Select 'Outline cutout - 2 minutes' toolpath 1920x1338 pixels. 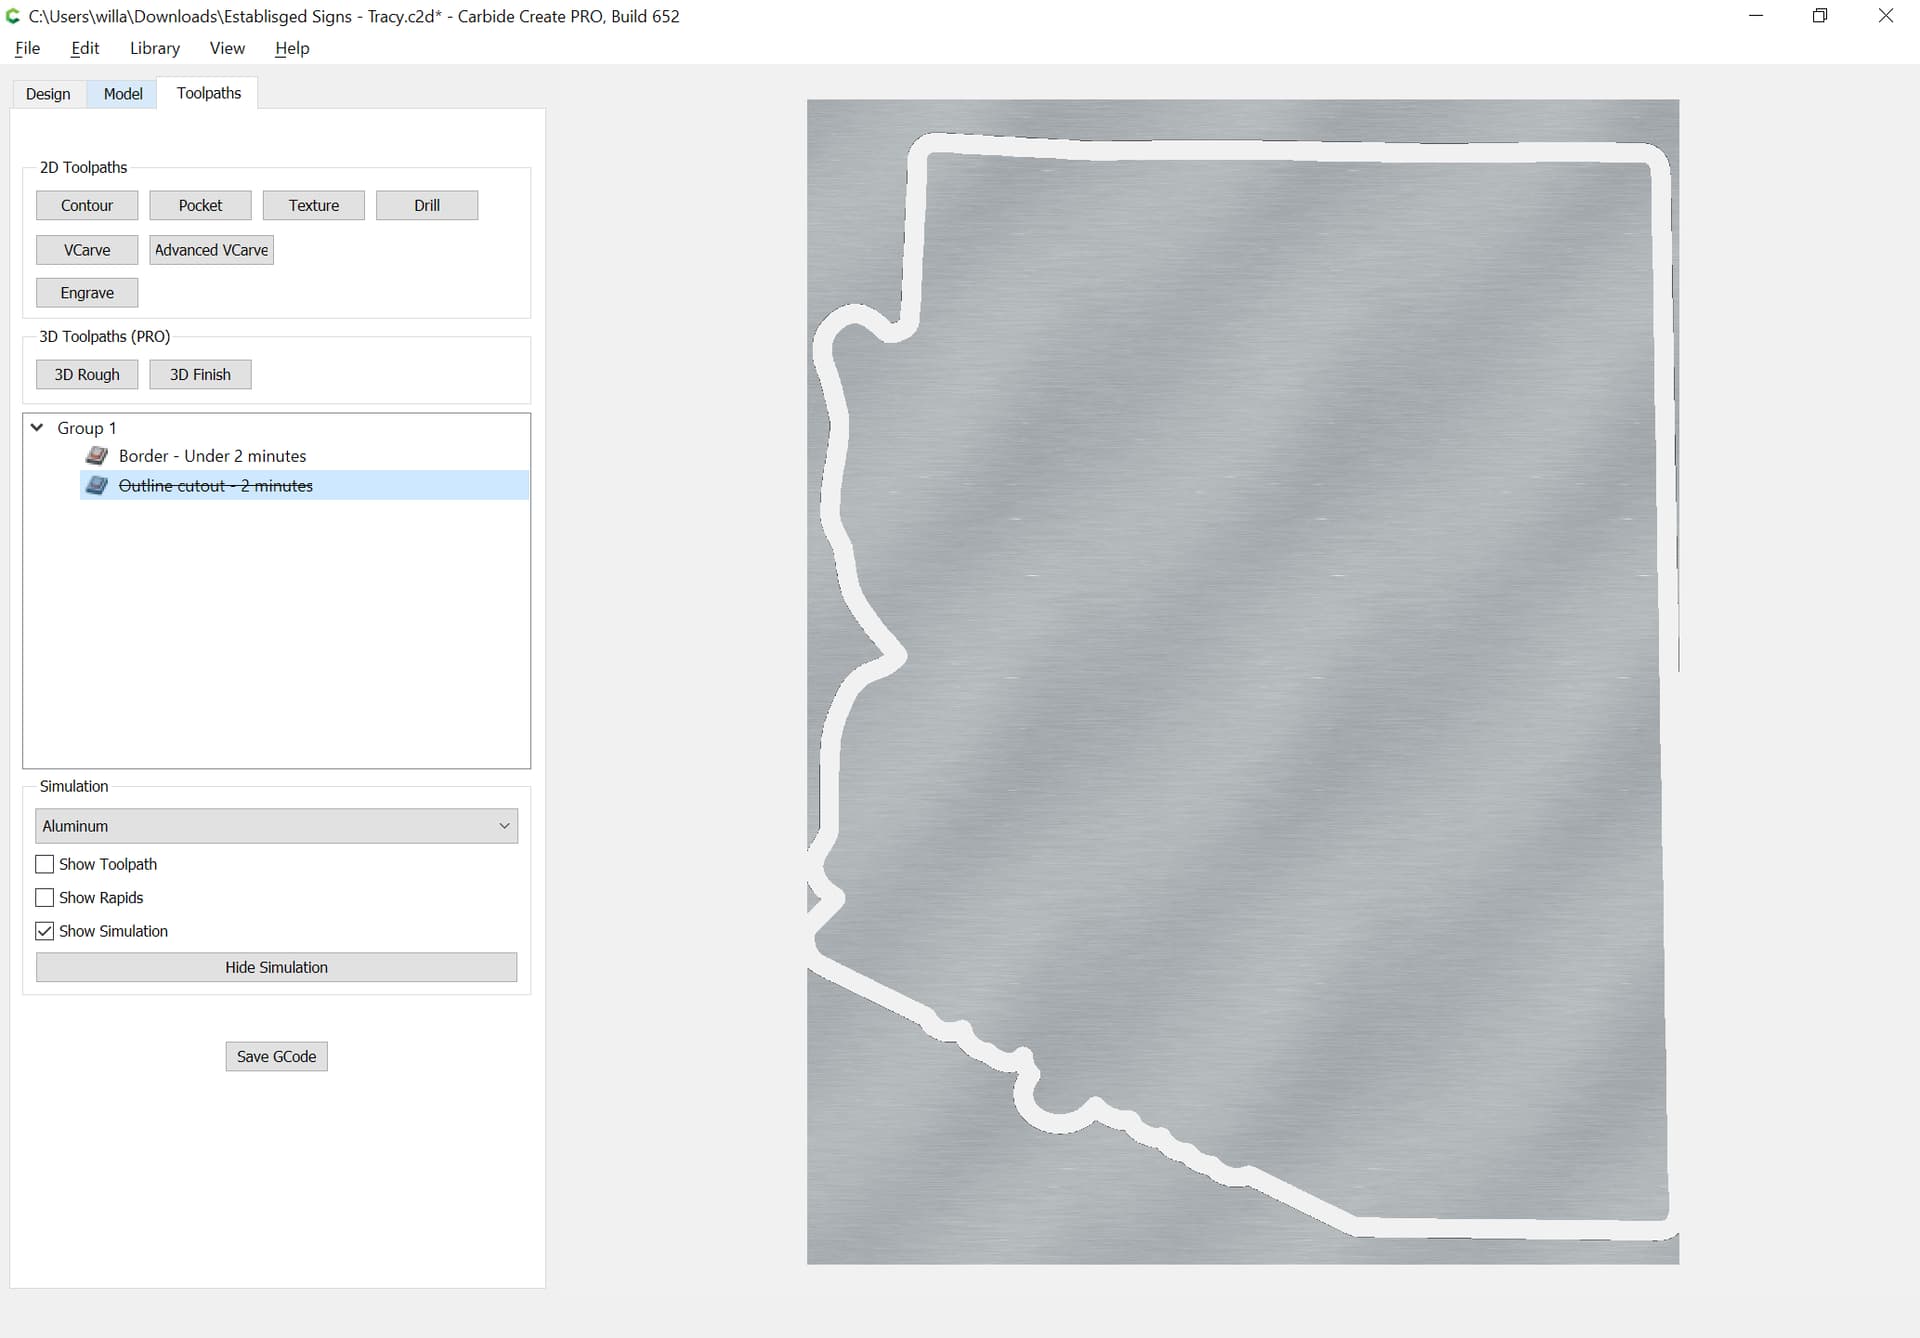tap(215, 486)
